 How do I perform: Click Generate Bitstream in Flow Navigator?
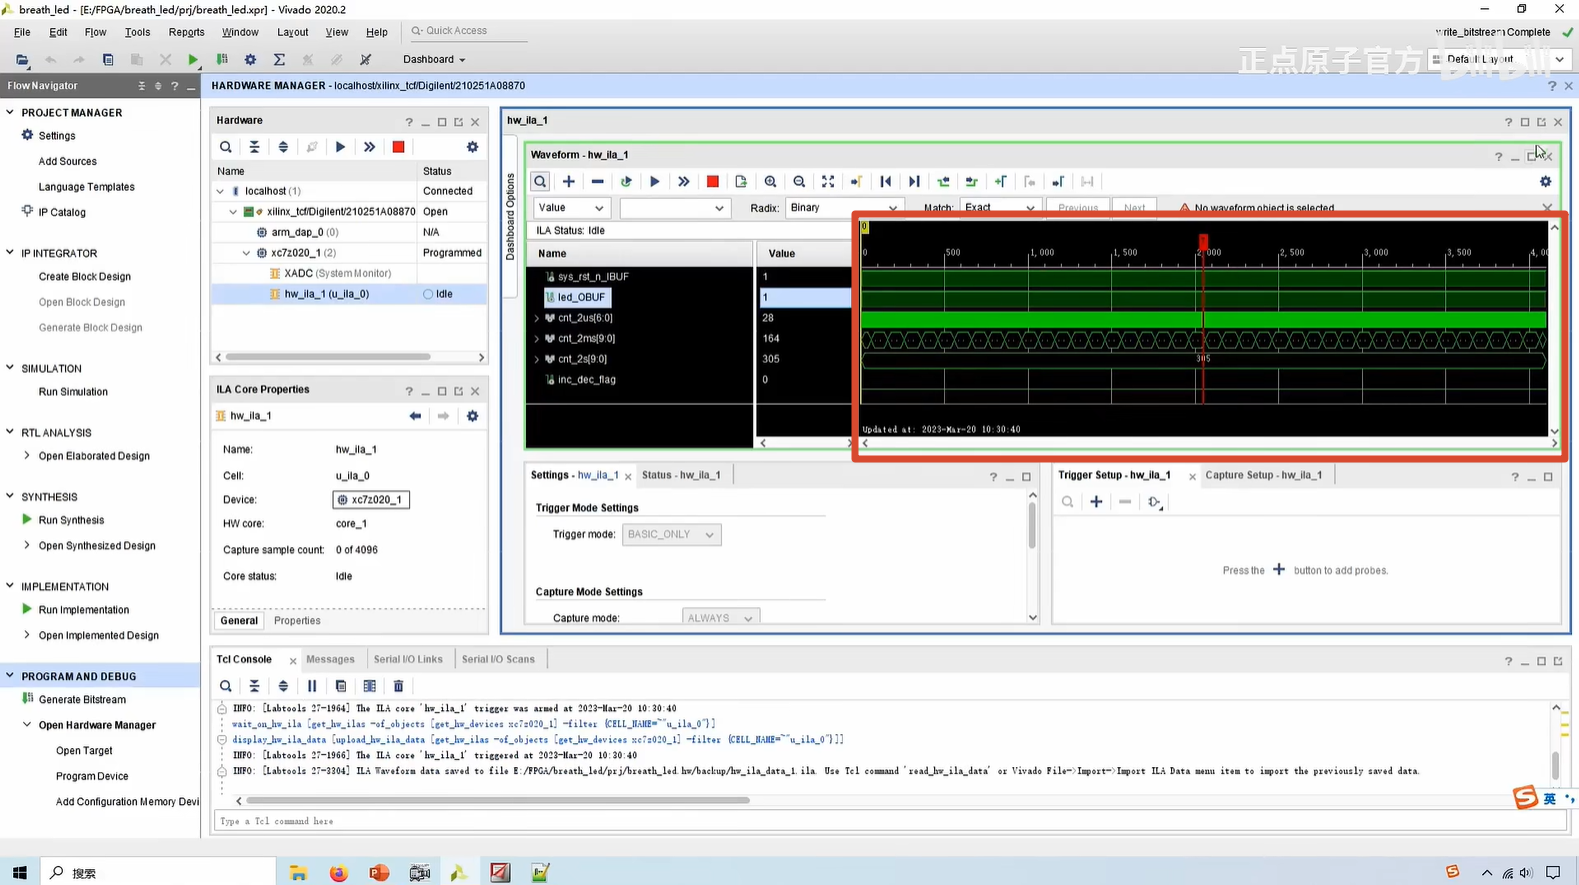click(x=82, y=700)
